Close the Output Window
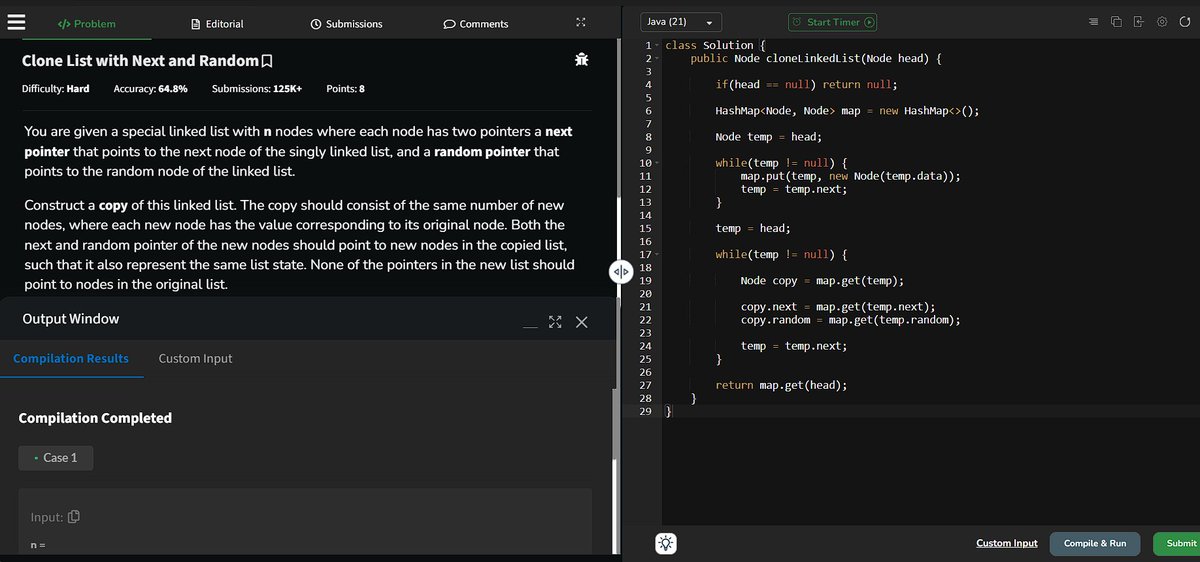This screenshot has width=1200, height=562. pos(582,322)
